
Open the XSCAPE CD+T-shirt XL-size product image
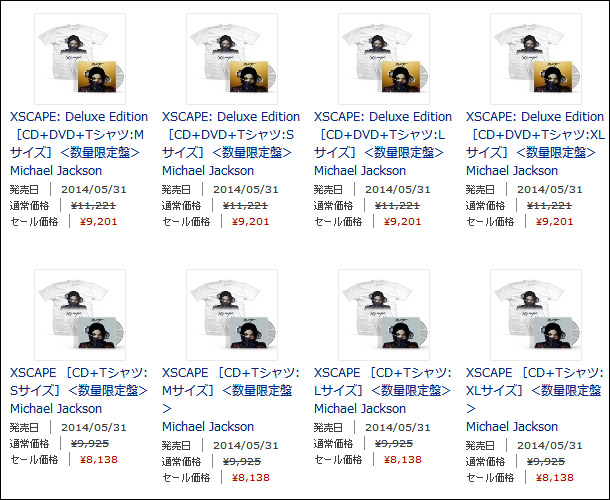point(536,315)
